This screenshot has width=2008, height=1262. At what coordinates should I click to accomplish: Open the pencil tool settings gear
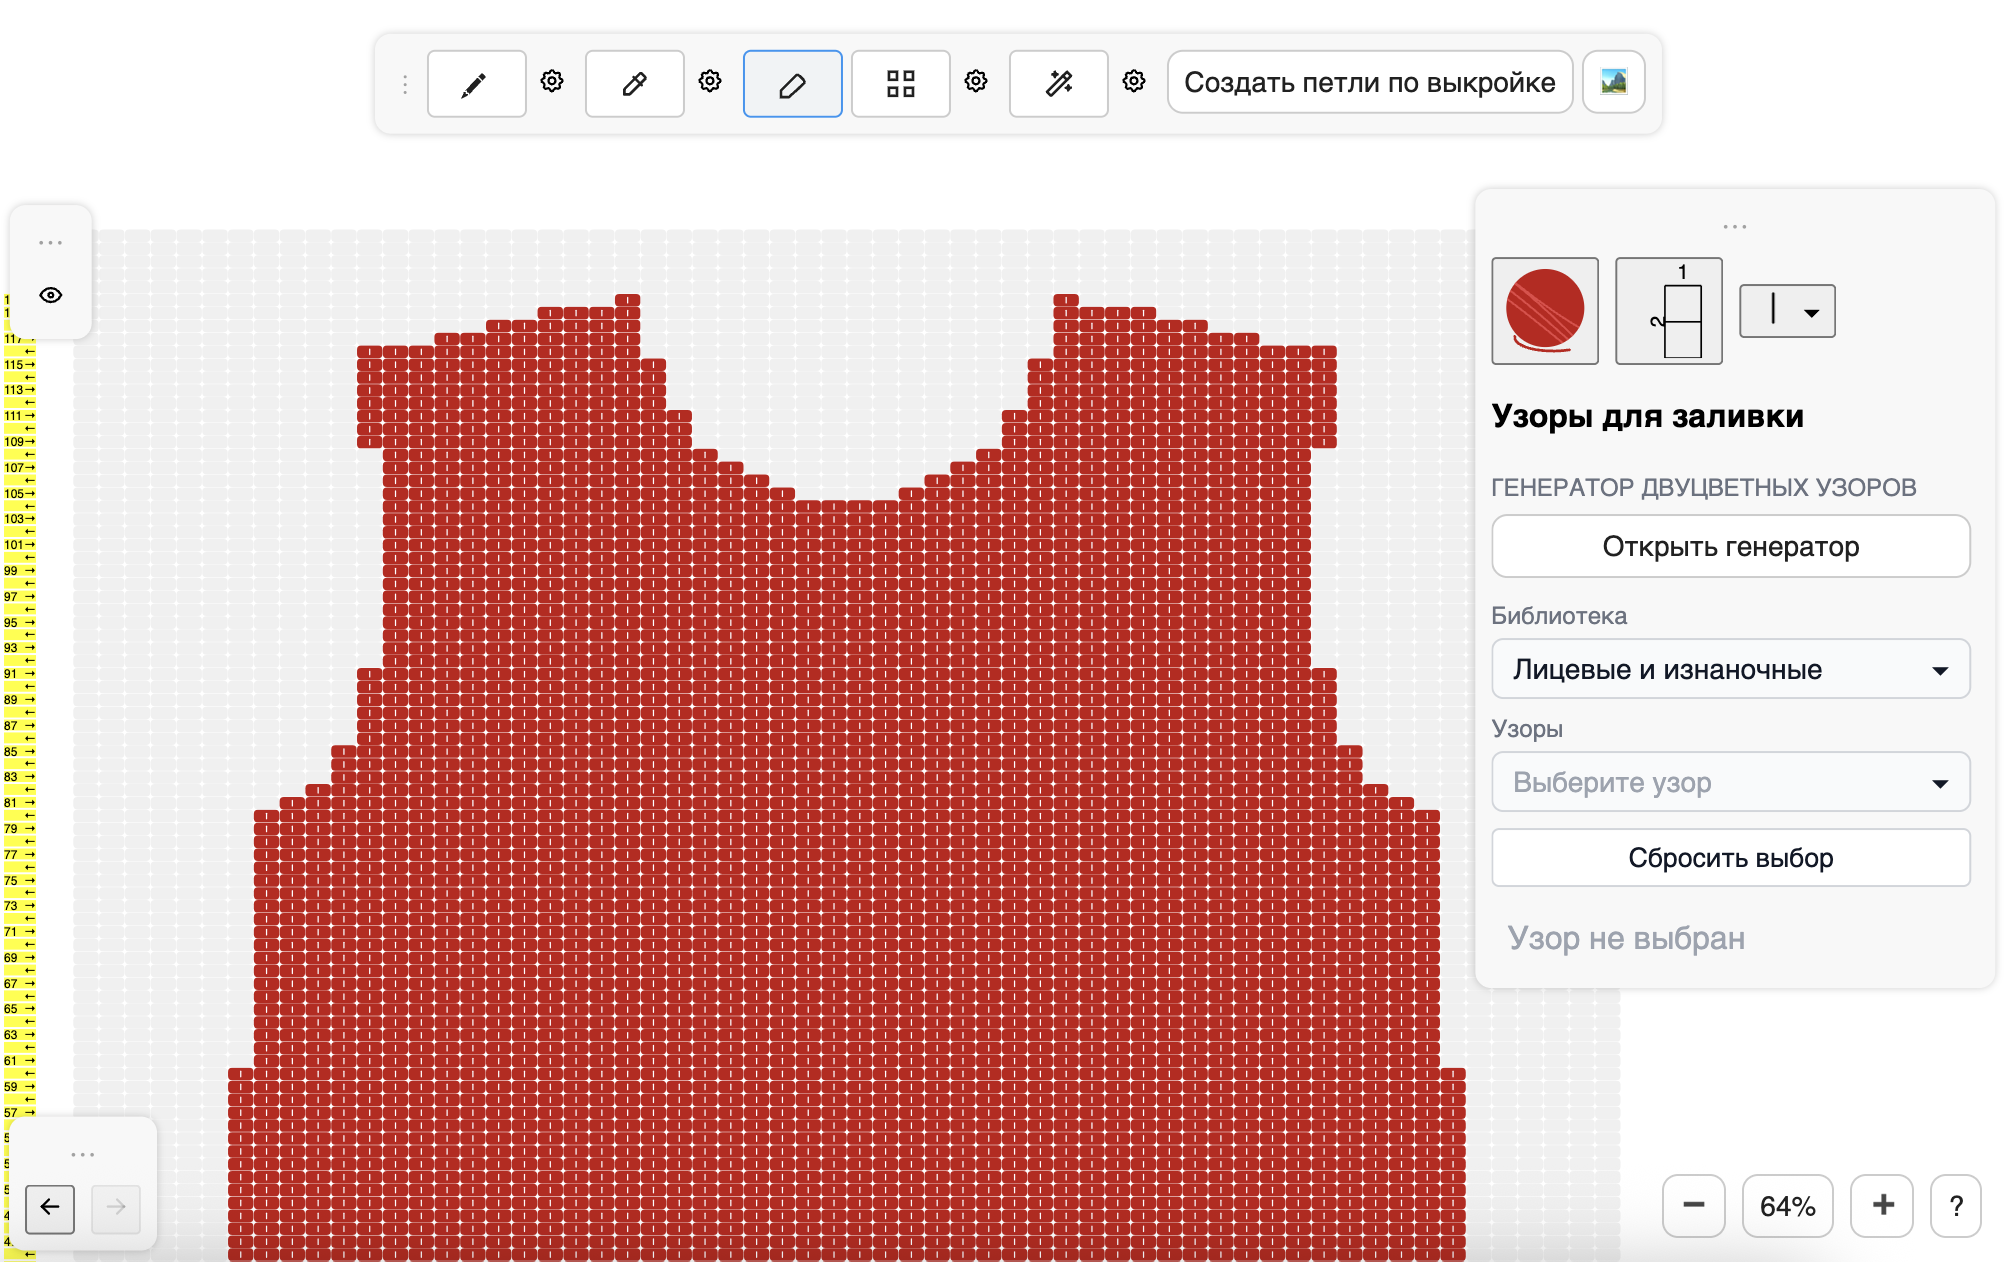click(552, 81)
